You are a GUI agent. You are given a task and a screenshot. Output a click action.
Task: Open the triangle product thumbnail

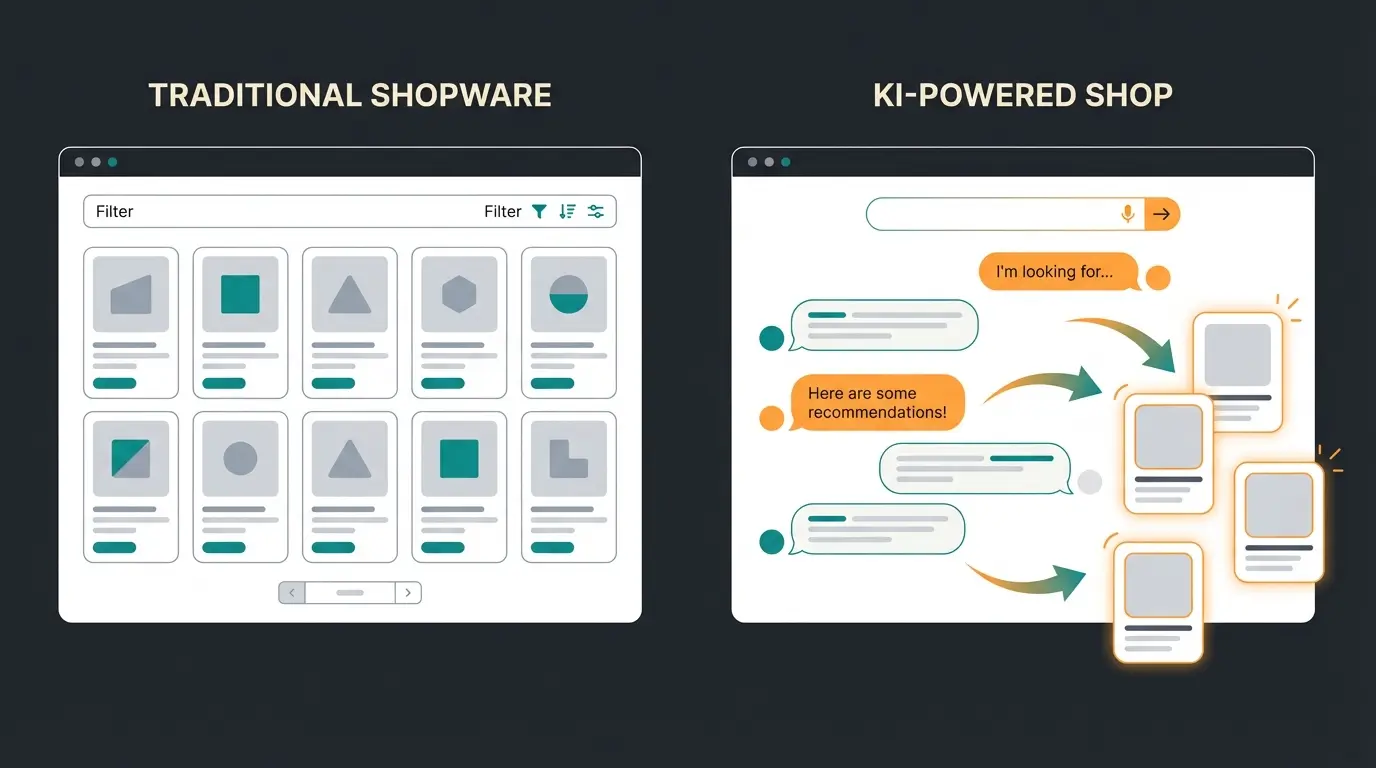(349, 290)
